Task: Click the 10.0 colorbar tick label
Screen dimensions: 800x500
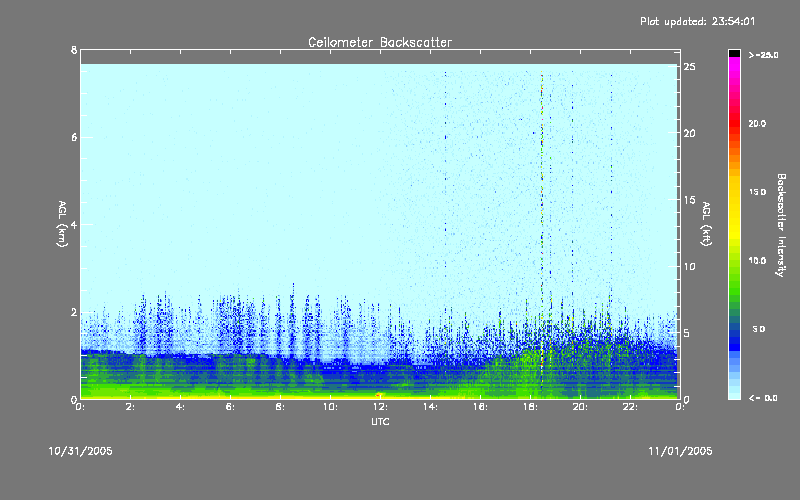Action: coord(757,261)
